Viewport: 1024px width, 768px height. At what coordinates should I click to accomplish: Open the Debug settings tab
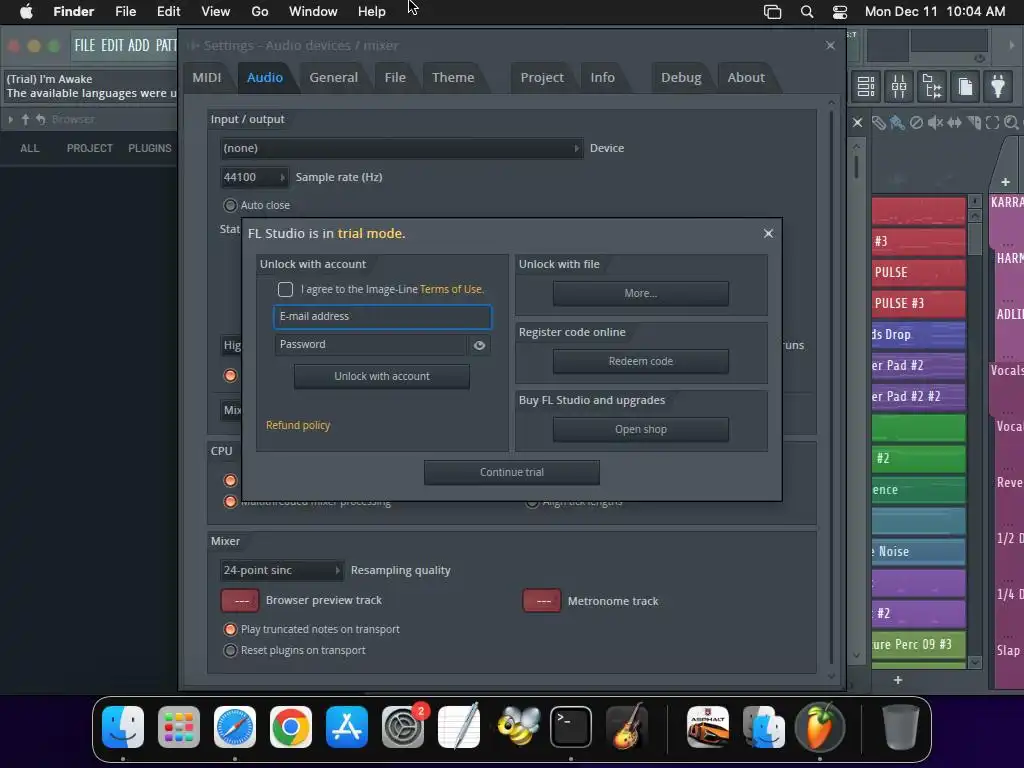pyautogui.click(x=680, y=77)
